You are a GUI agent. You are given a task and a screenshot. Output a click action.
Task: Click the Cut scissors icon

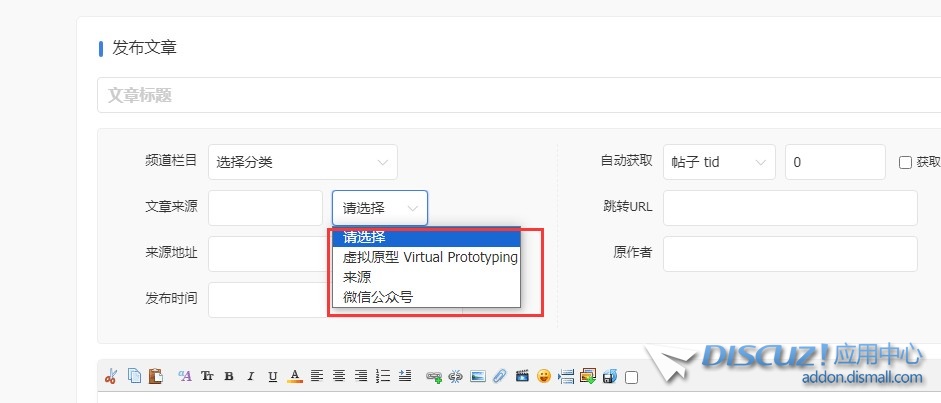[x=111, y=377]
